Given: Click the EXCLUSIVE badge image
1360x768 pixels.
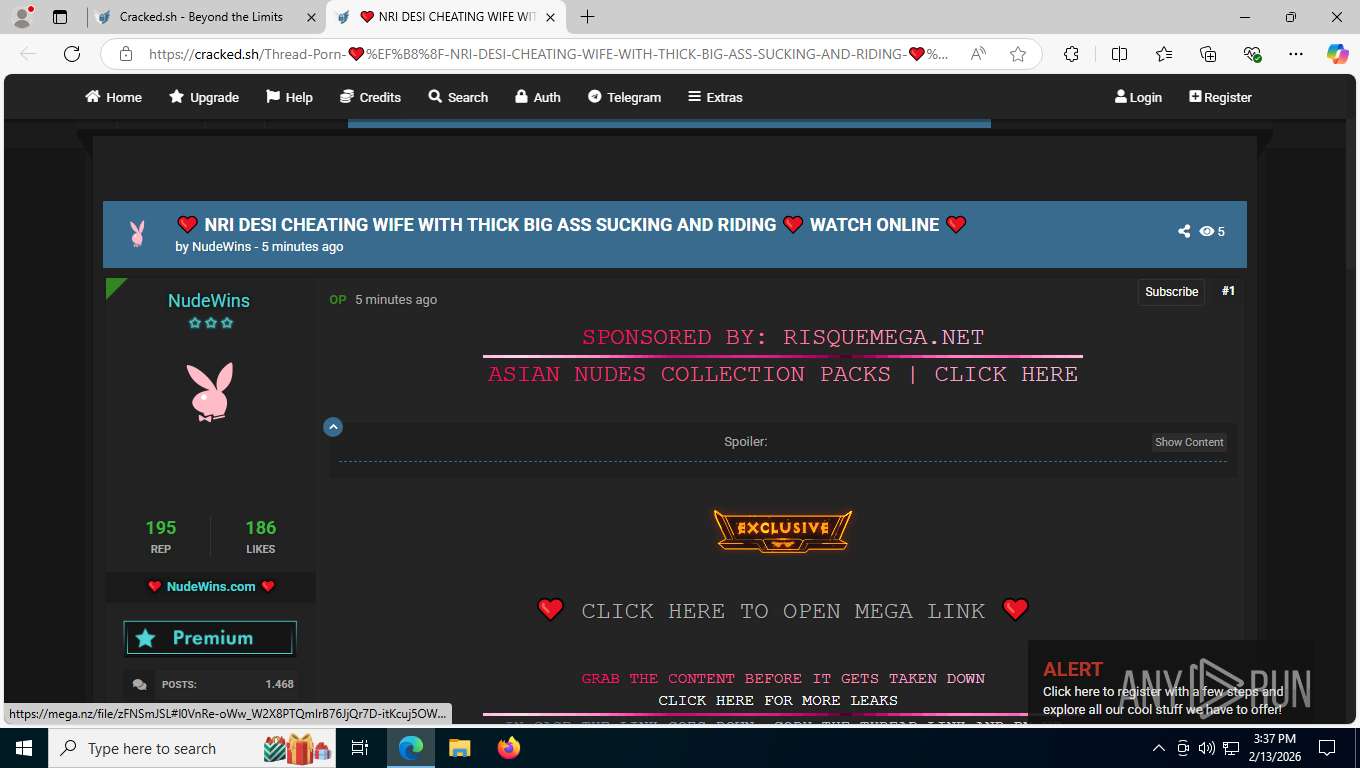Looking at the screenshot, I should click(783, 530).
